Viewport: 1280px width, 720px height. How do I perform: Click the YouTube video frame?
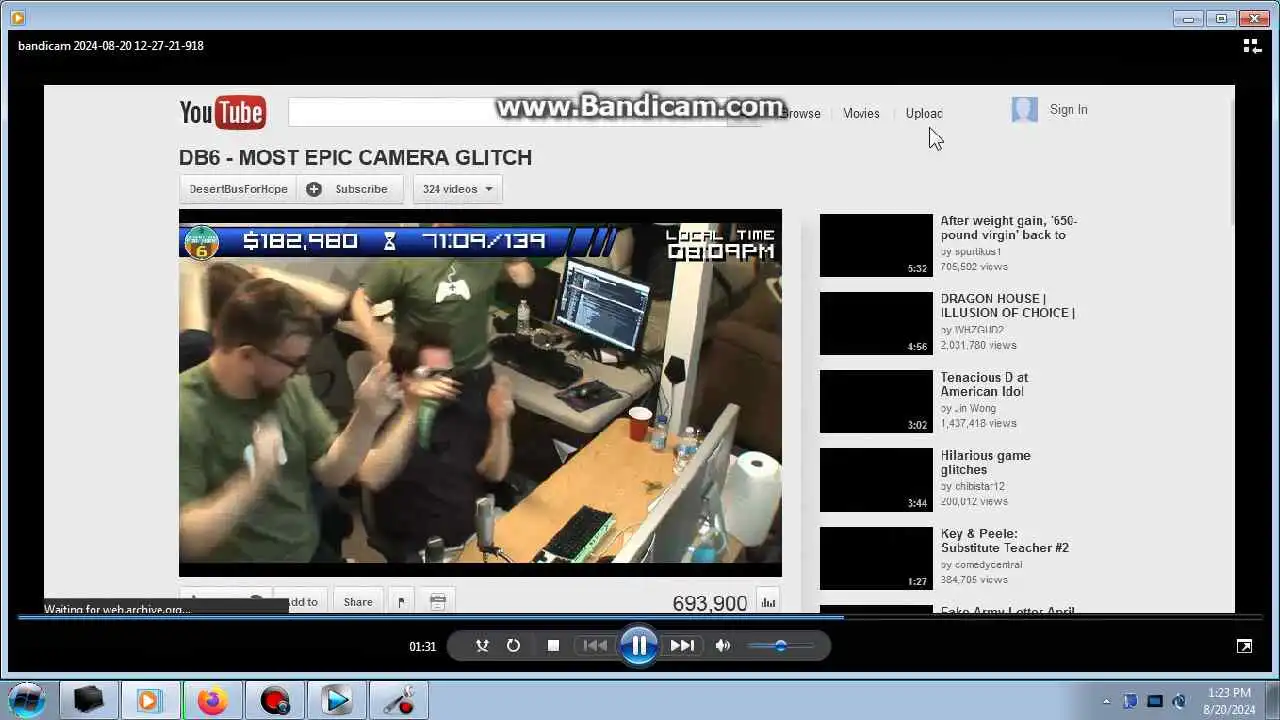pos(480,393)
